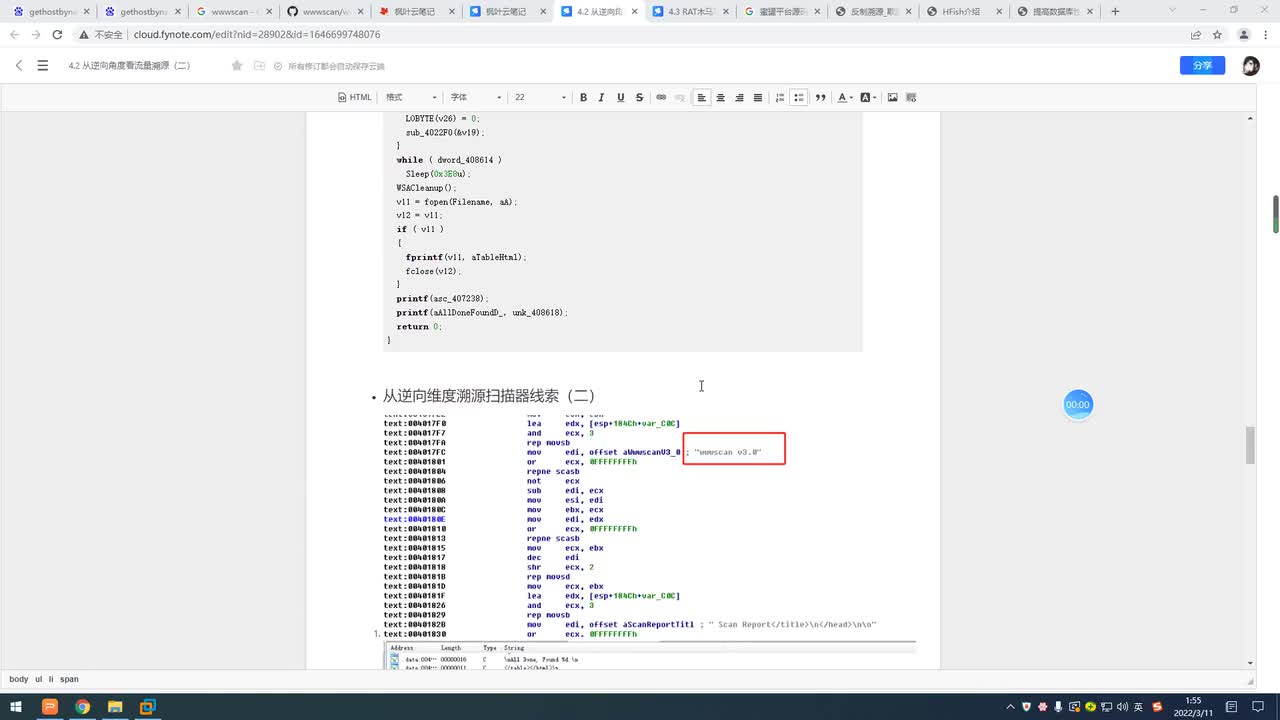Justify text in the editor
Image resolution: width=1280 pixels, height=720 pixels.
click(x=758, y=97)
